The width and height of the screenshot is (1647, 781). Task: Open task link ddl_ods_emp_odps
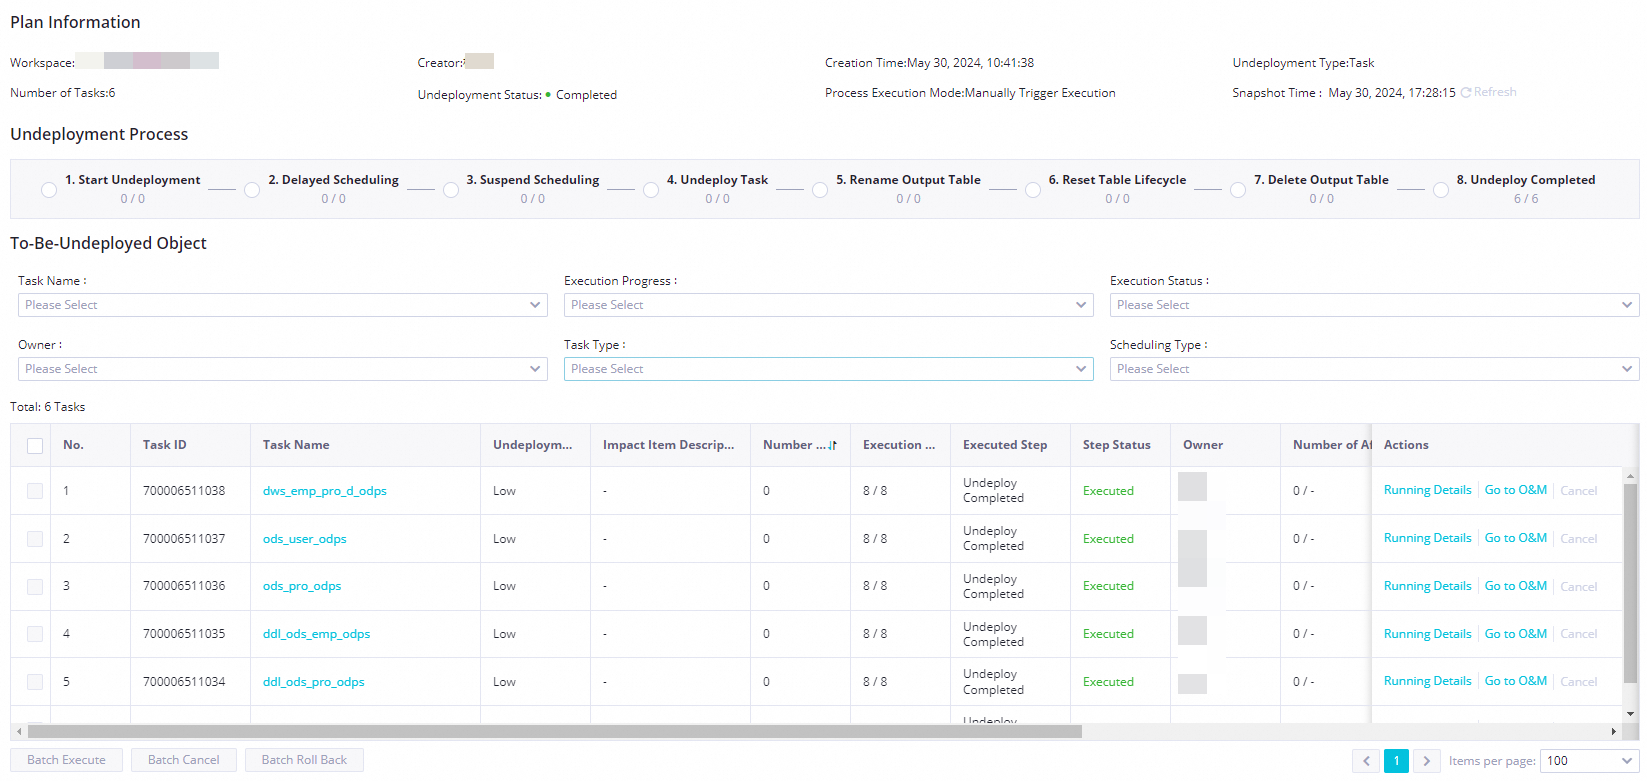point(317,634)
